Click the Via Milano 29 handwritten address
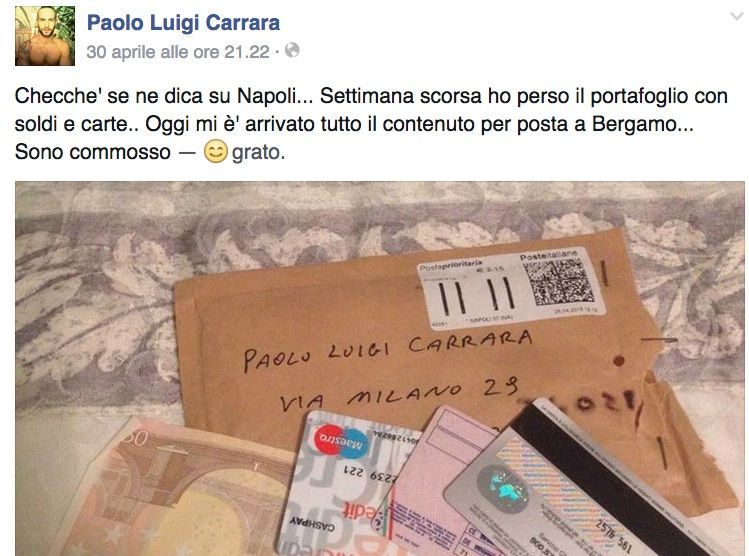Image resolution: width=749 pixels, height=556 pixels. click(x=399, y=393)
